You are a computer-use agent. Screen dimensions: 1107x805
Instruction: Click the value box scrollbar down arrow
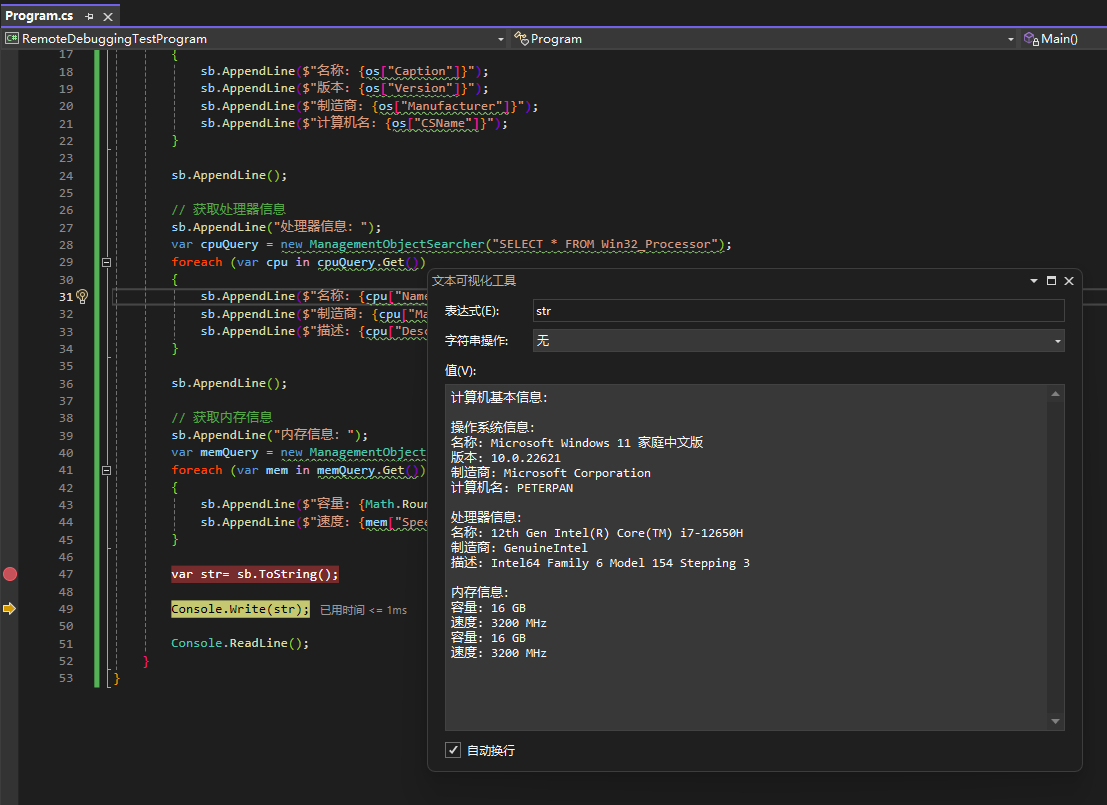point(1056,721)
